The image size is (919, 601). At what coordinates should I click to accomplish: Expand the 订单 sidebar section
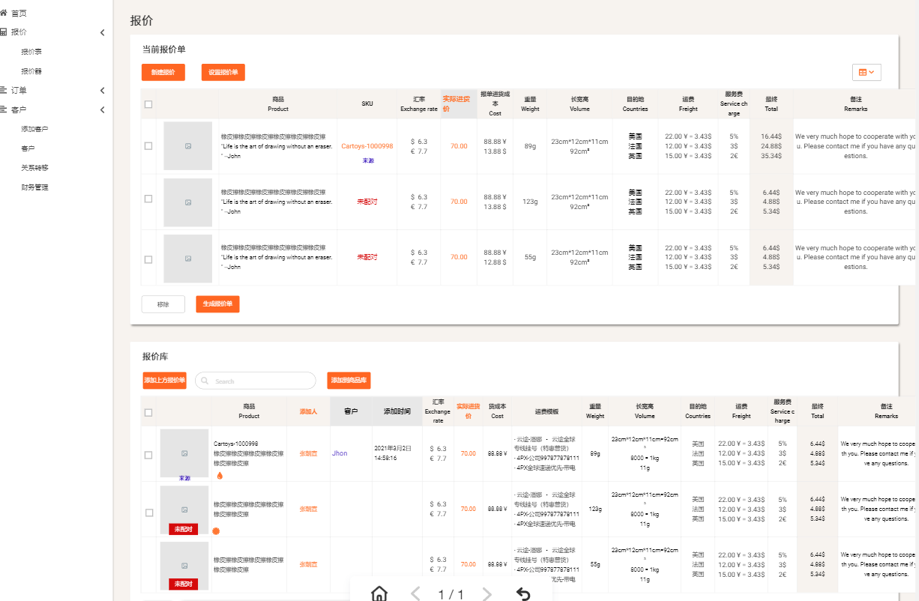[x=102, y=91]
